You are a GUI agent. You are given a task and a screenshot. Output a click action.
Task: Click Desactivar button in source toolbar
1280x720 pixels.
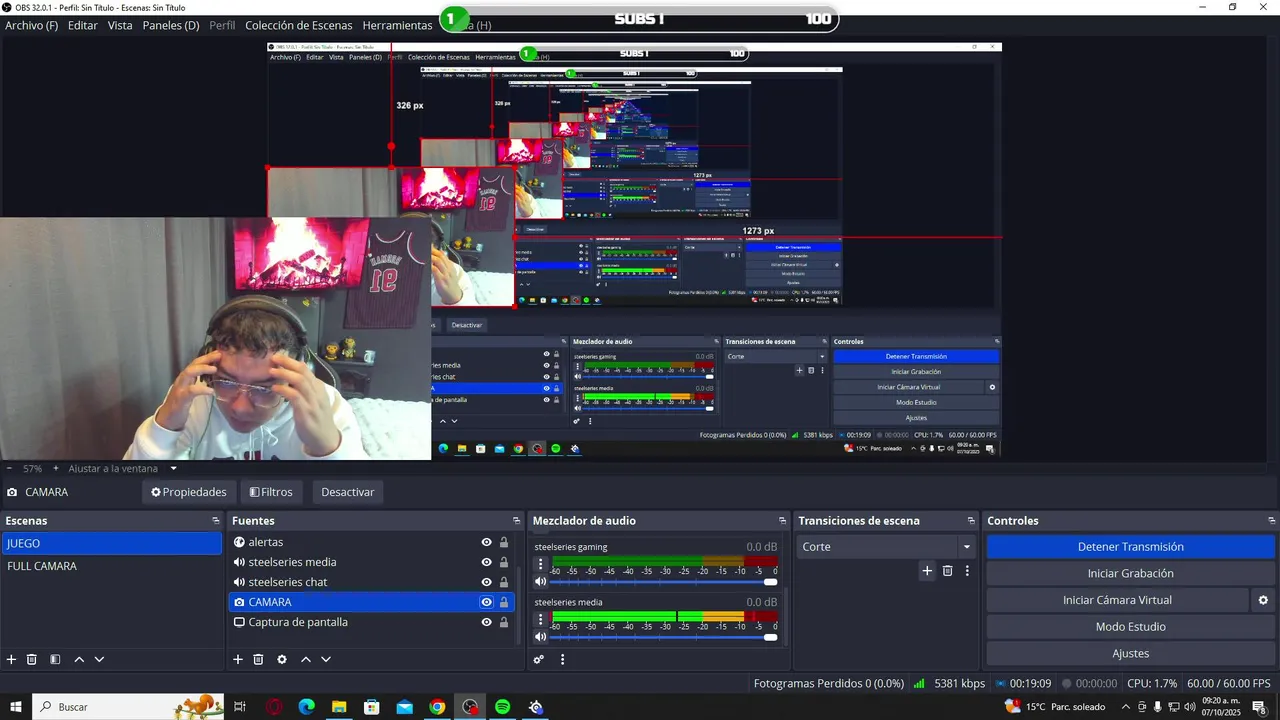[347, 492]
